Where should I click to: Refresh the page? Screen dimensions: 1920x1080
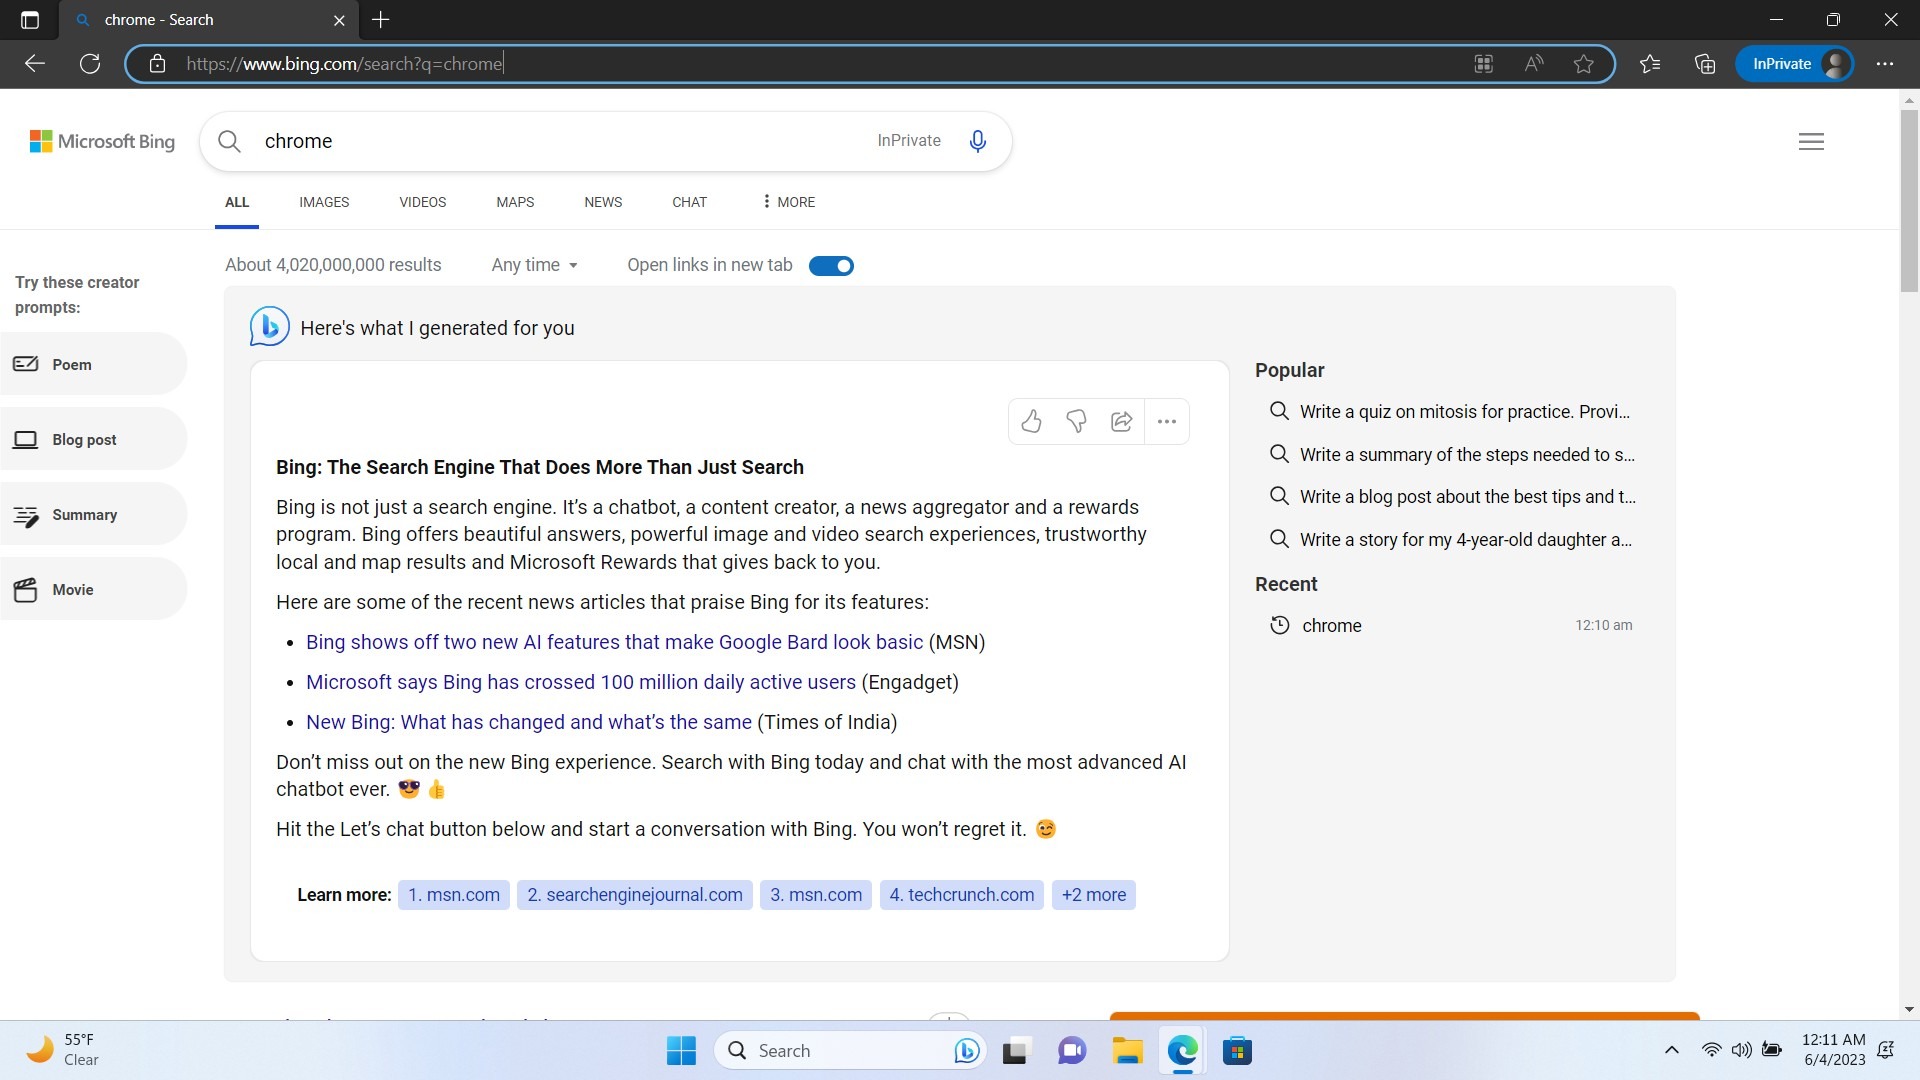coord(90,64)
